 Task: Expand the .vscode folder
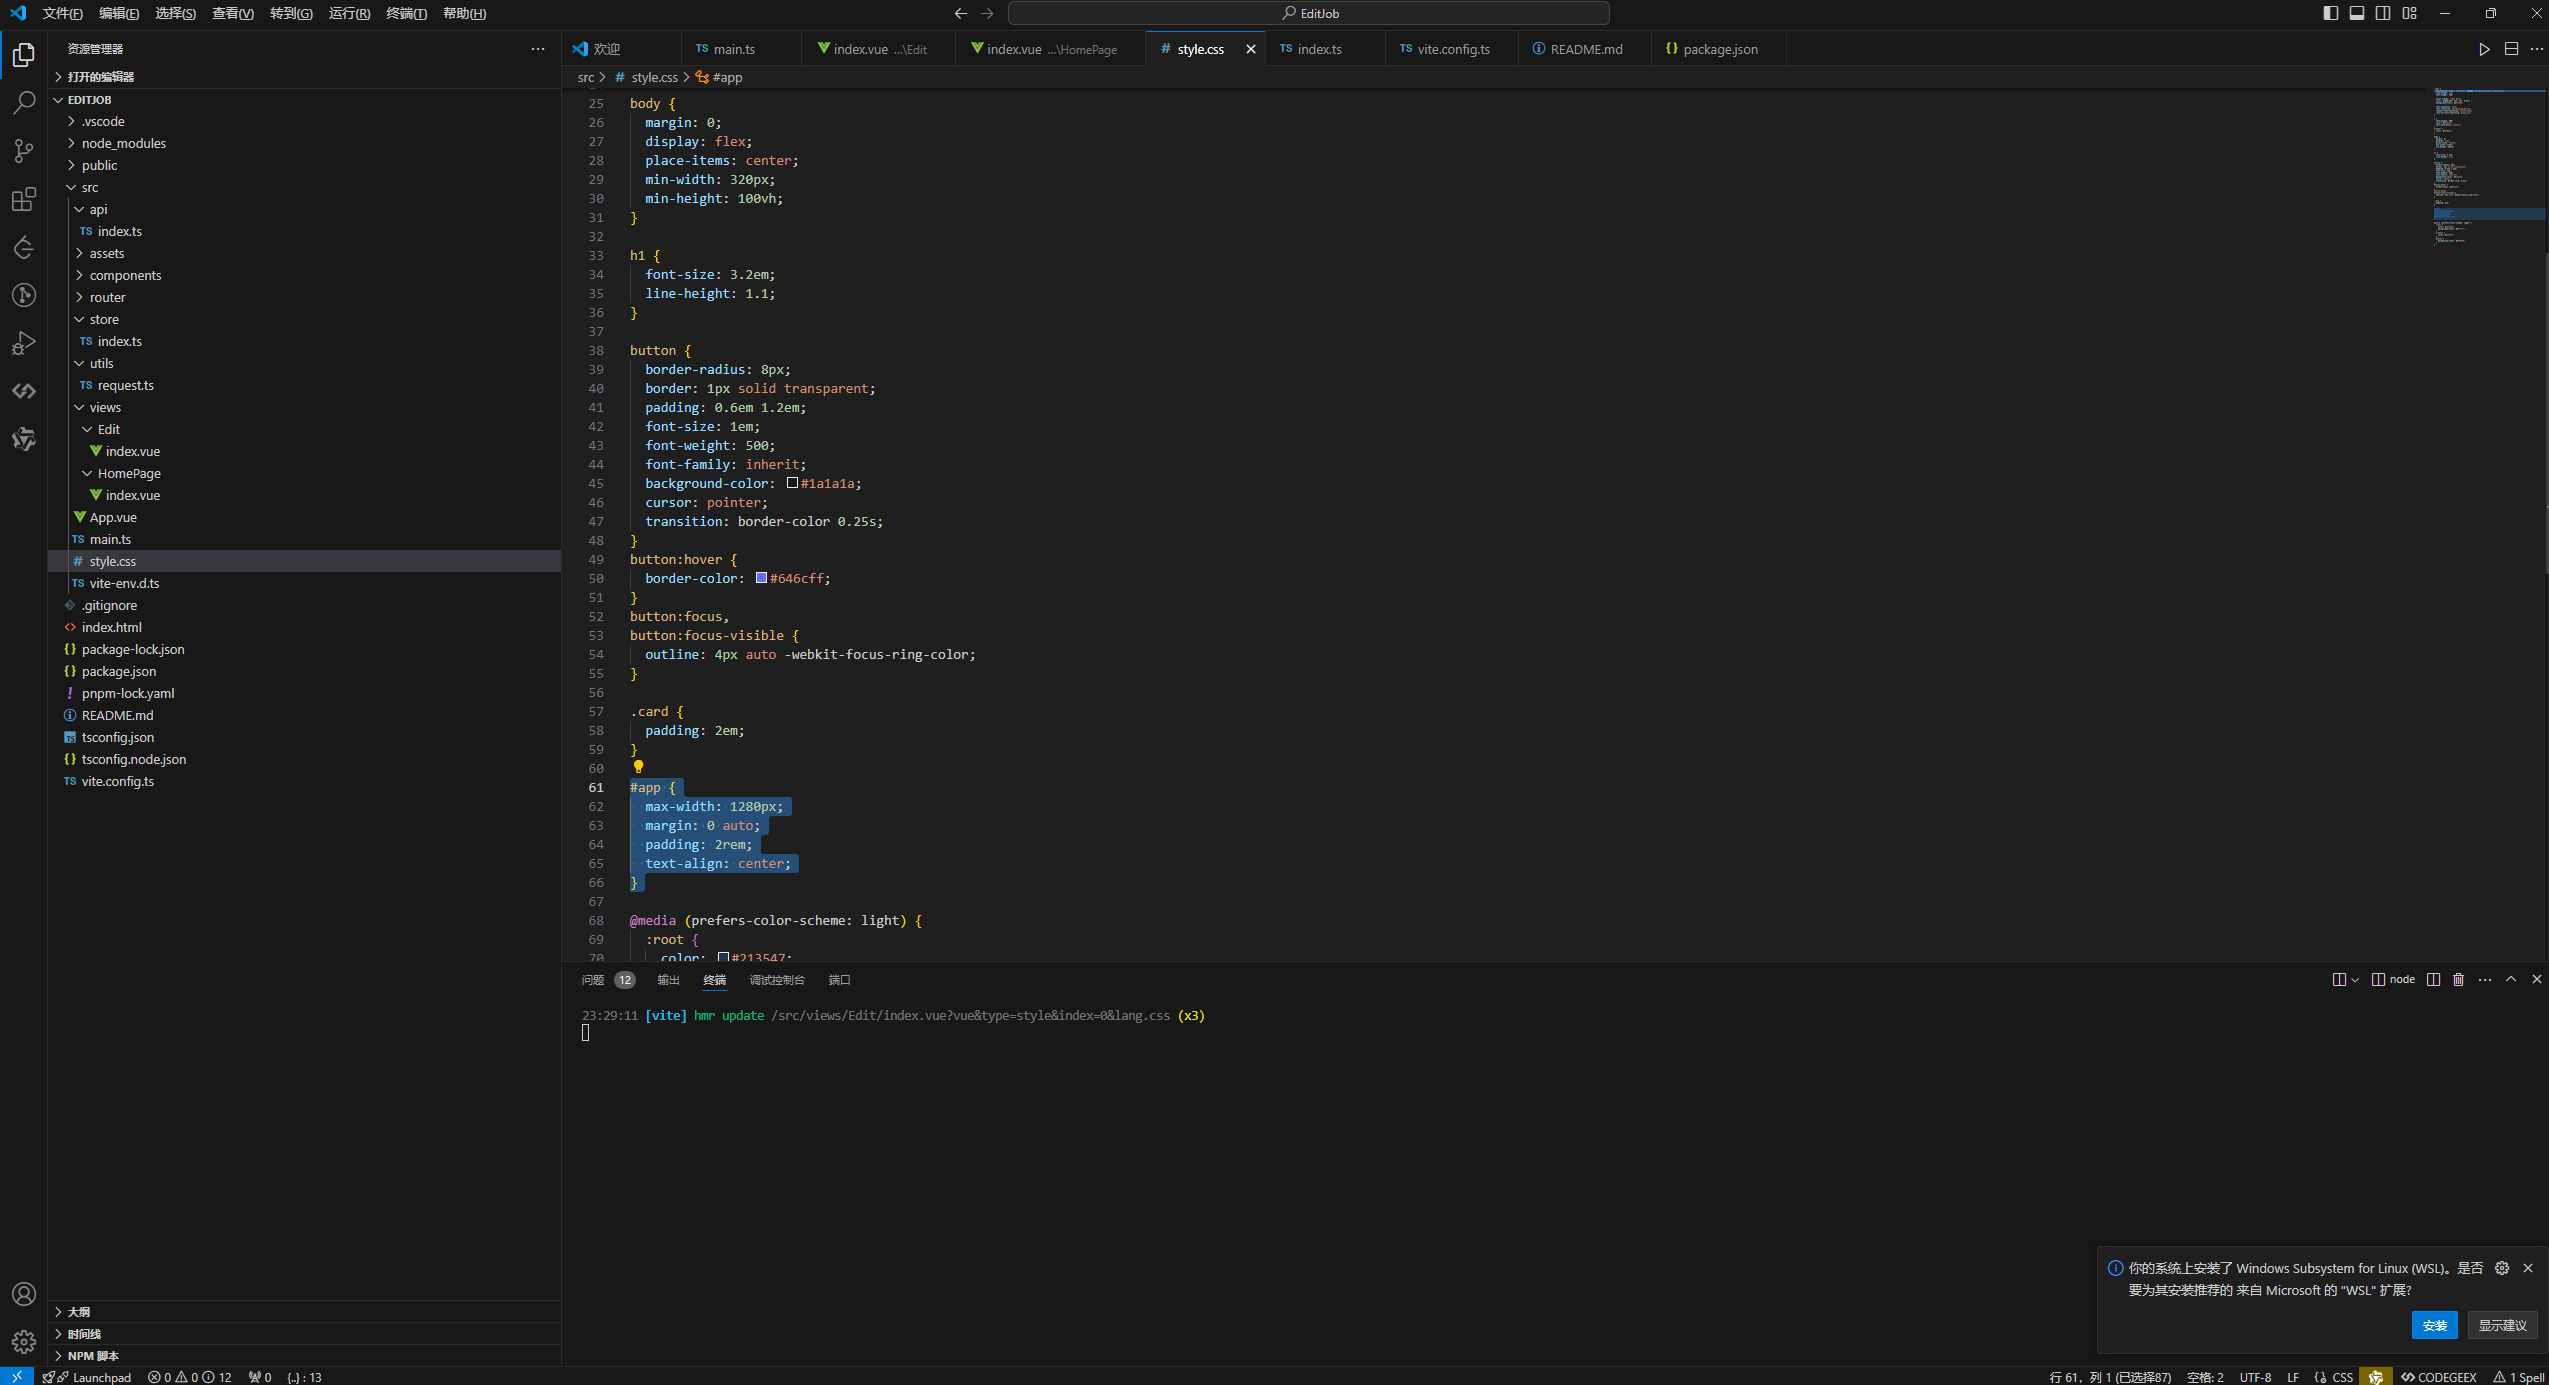(x=304, y=121)
